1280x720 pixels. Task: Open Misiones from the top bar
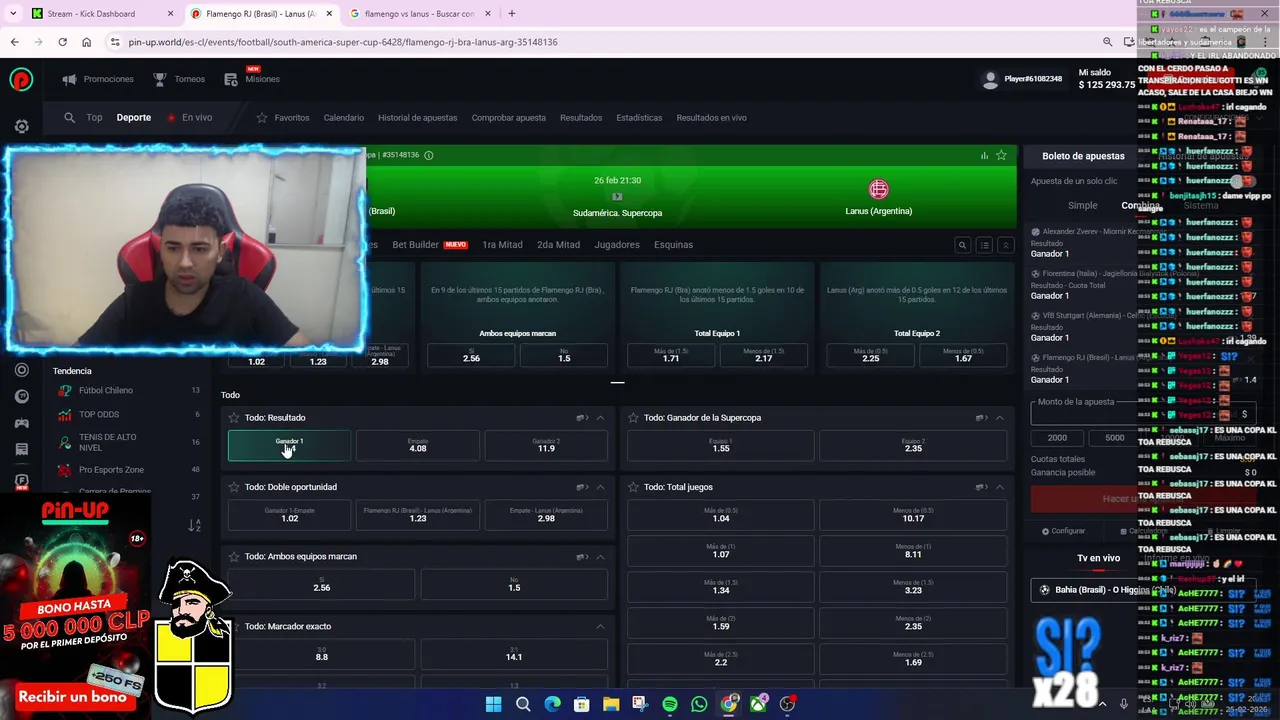[x=252, y=78]
